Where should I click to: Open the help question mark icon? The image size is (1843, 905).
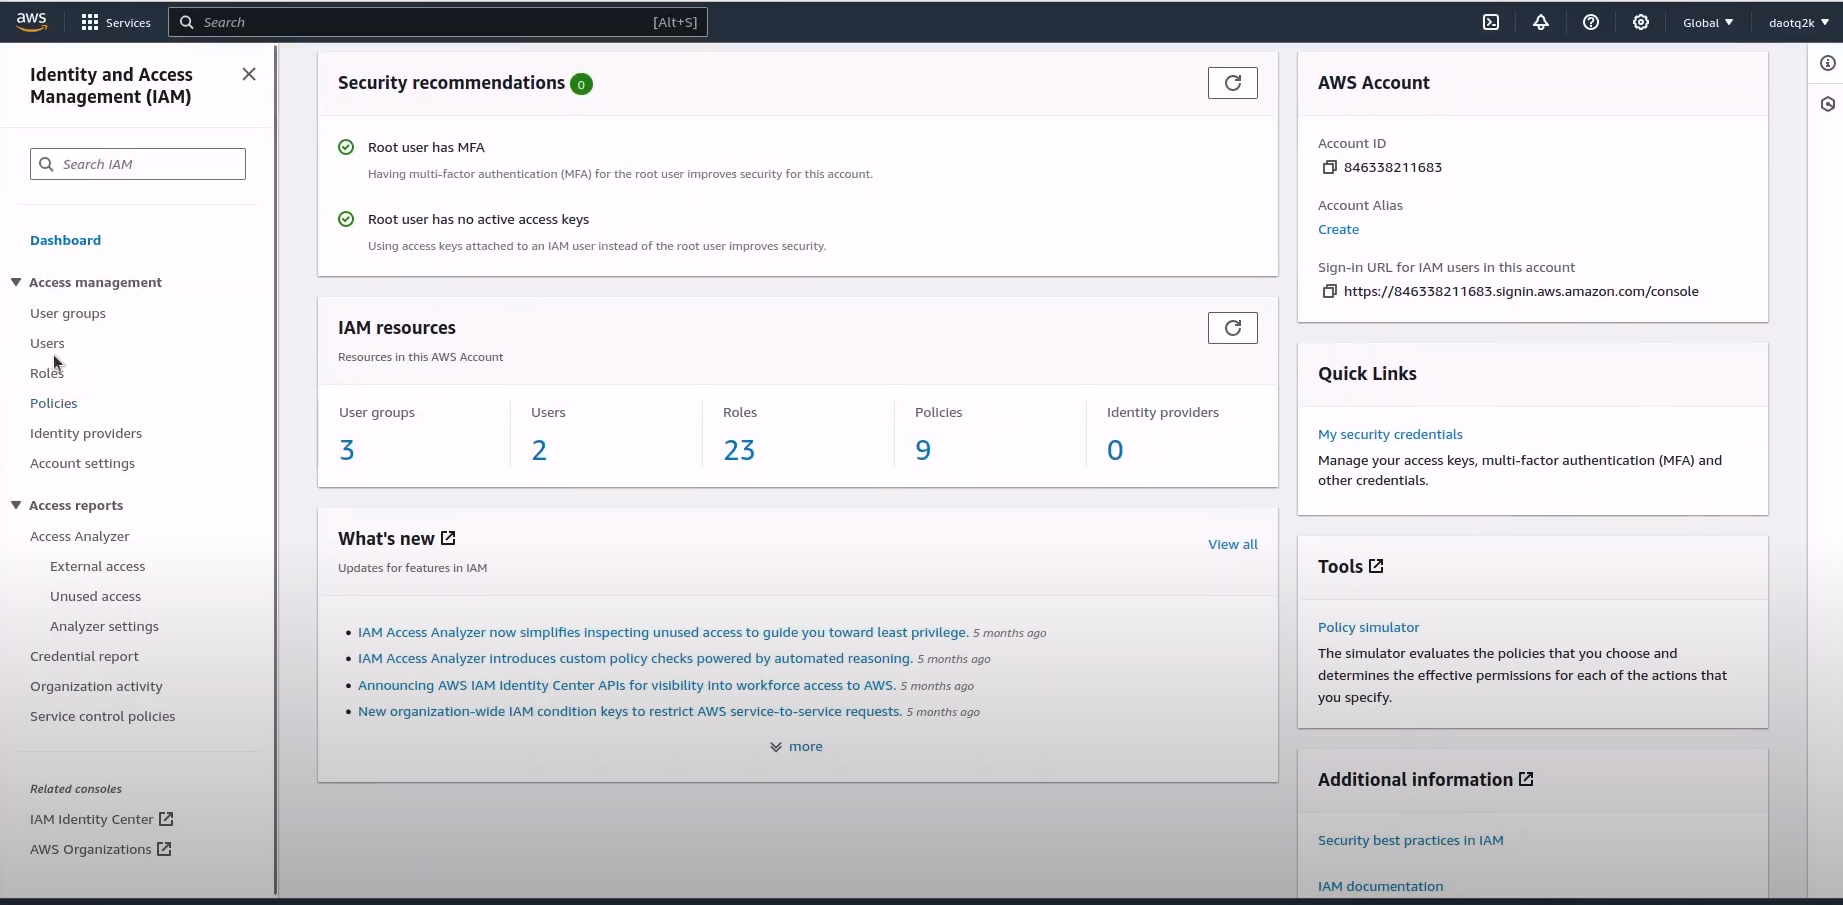[1591, 22]
